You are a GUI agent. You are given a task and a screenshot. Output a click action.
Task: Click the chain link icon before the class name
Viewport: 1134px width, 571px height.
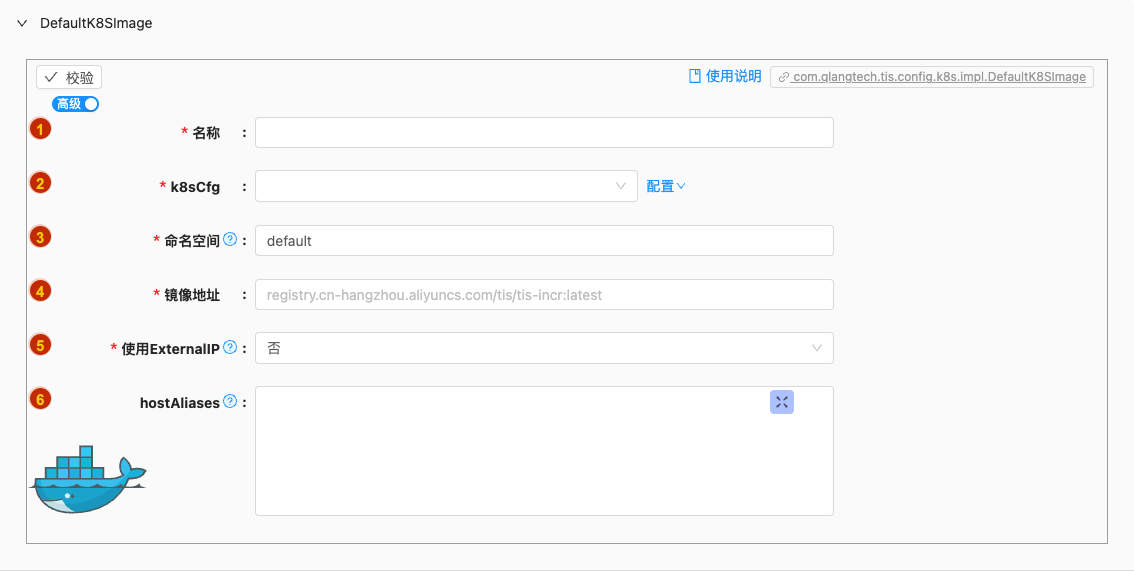tap(783, 77)
